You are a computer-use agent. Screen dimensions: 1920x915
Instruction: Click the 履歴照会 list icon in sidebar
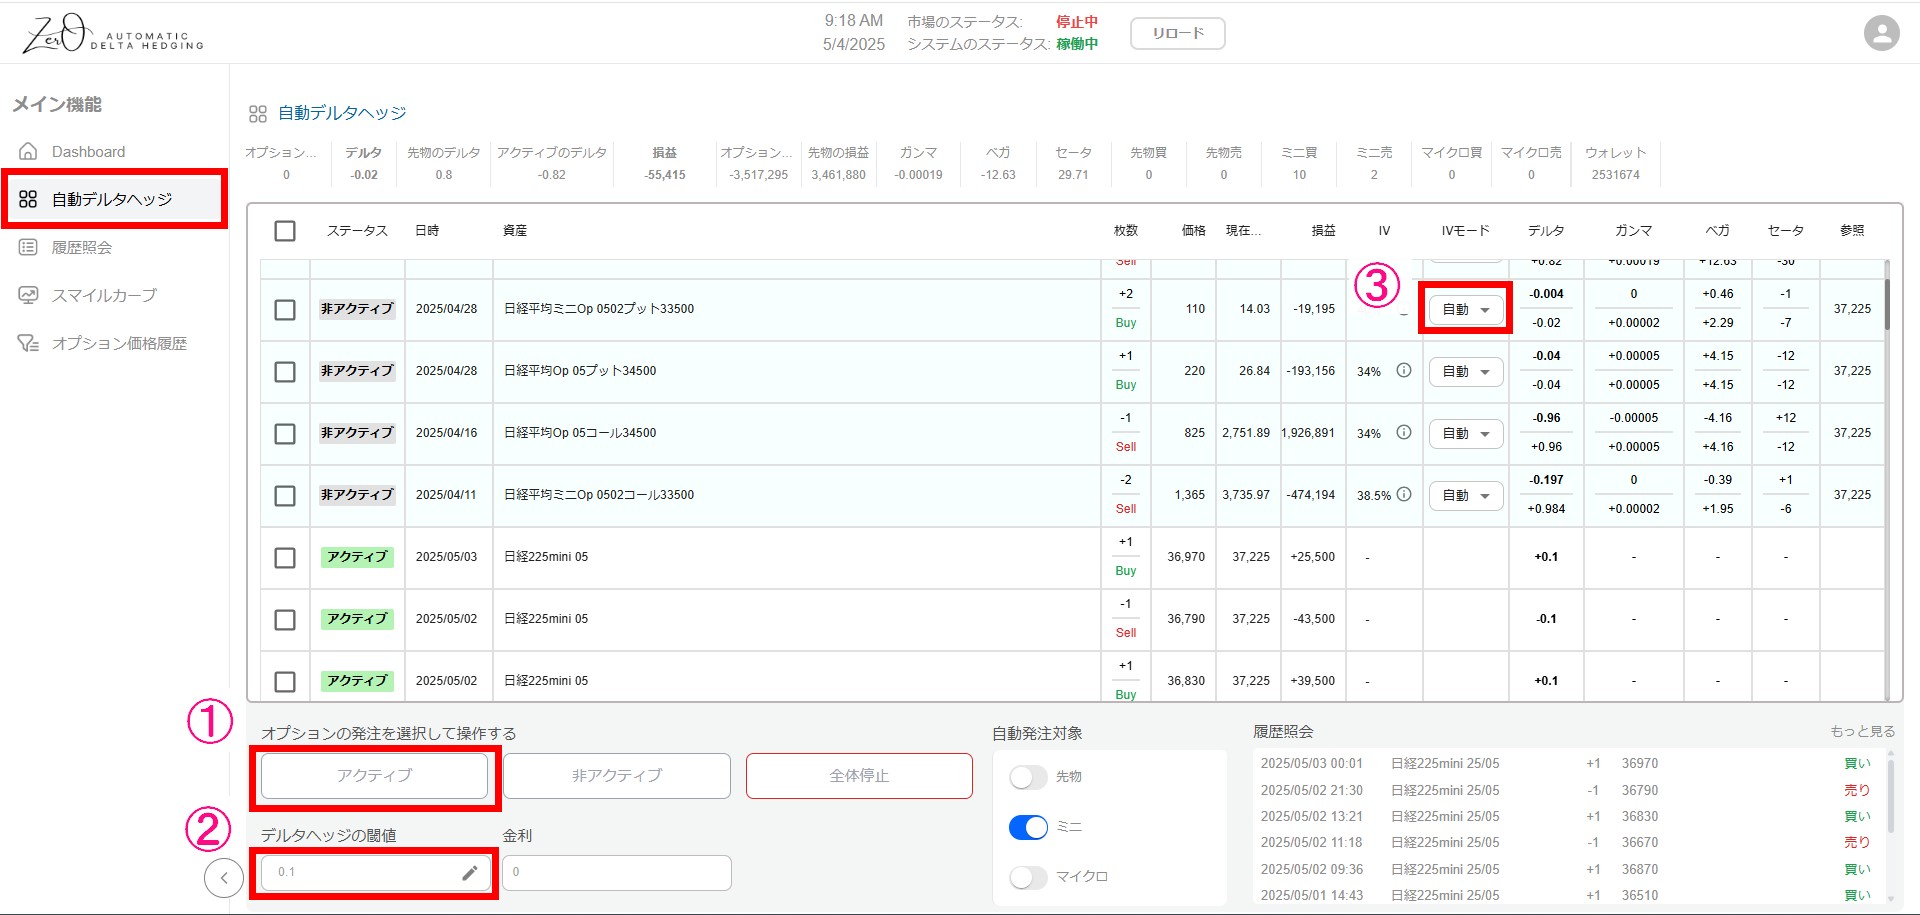(x=29, y=248)
